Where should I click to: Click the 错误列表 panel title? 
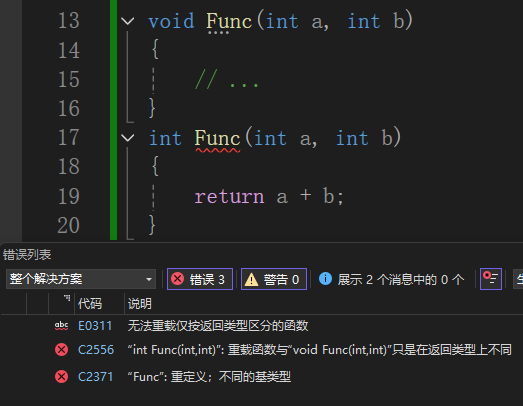[27, 255]
